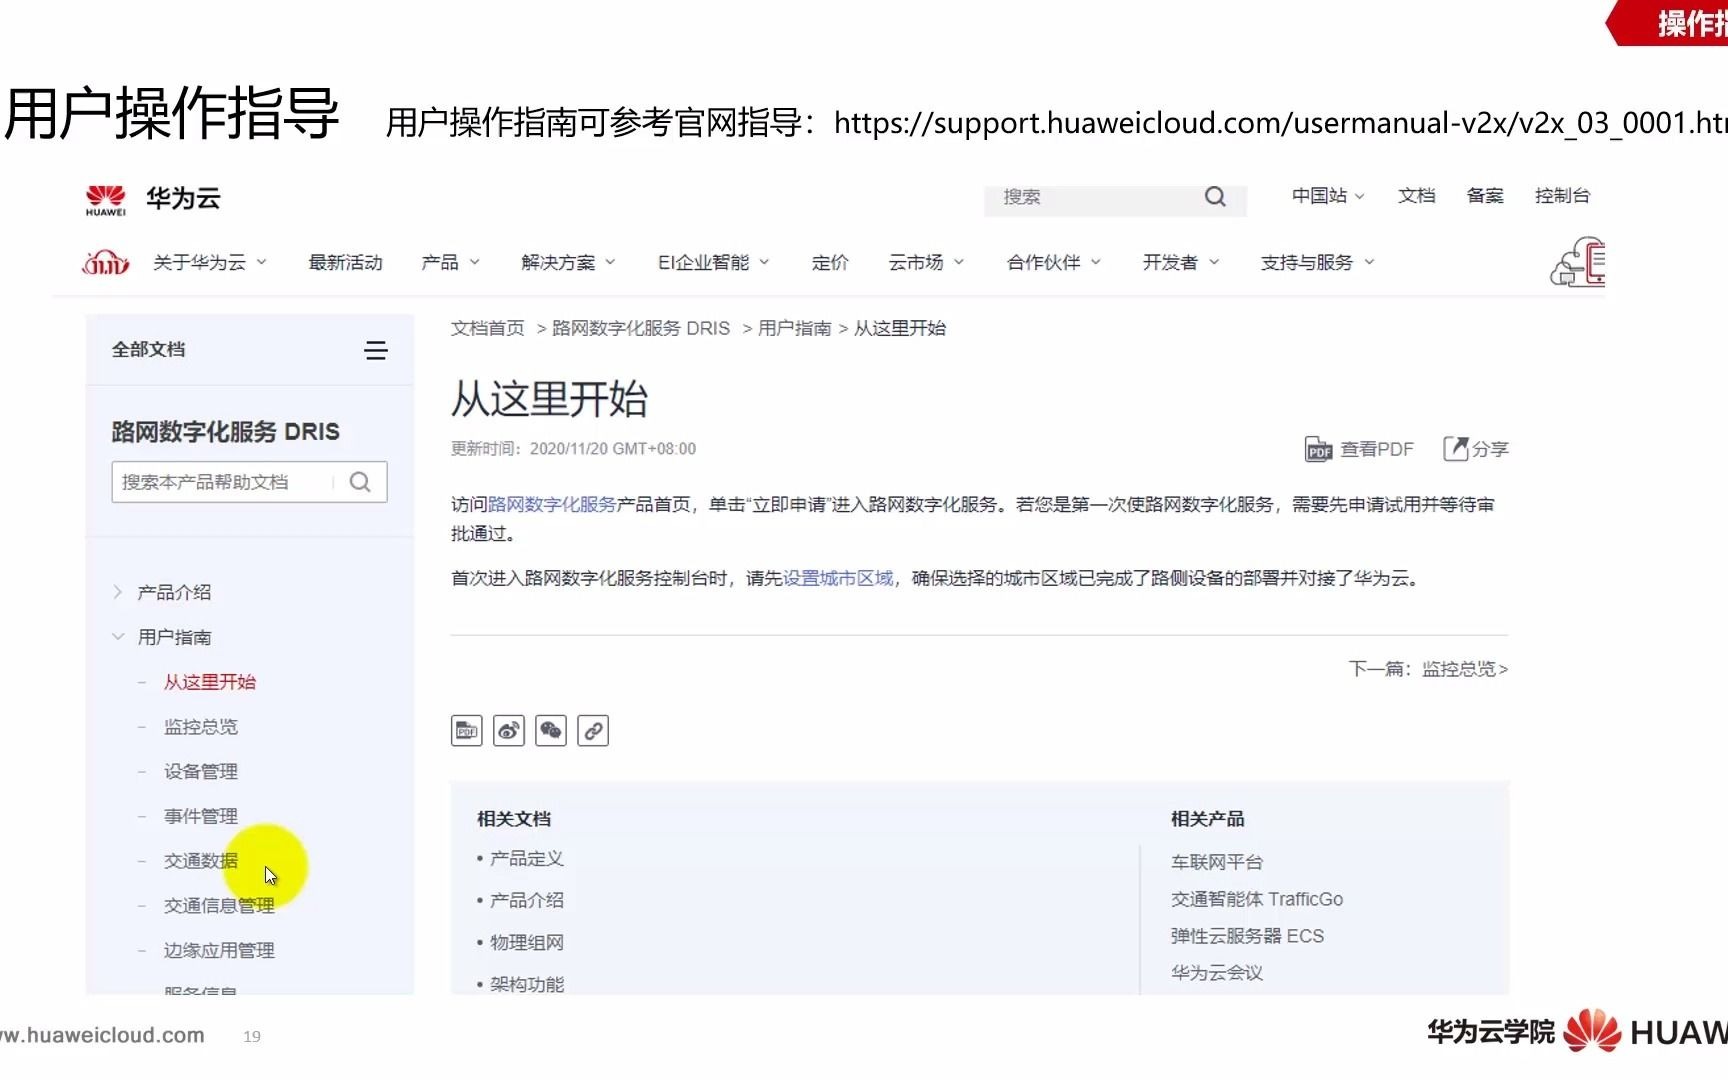Click the 分享 share icon
The image size is (1728, 1080).
(x=1475, y=448)
